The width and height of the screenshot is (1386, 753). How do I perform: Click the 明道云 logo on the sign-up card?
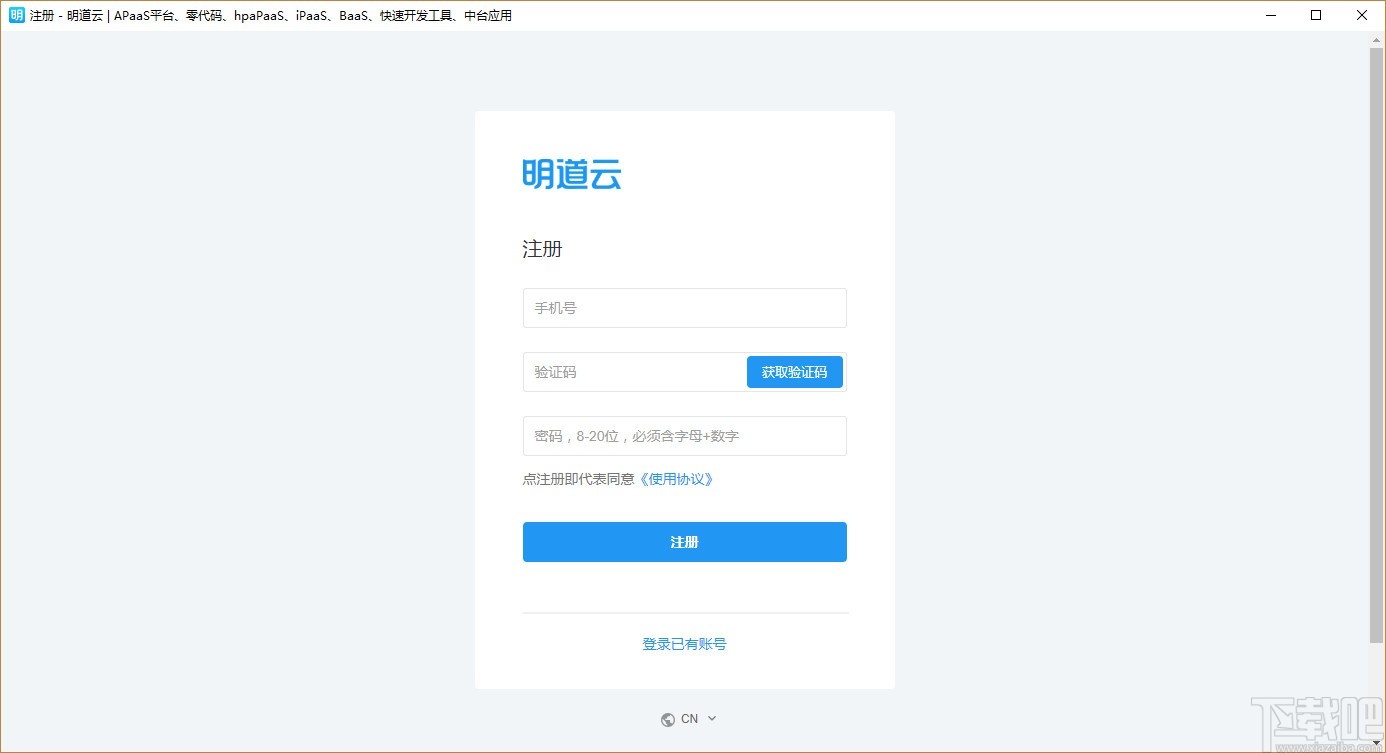[x=572, y=174]
